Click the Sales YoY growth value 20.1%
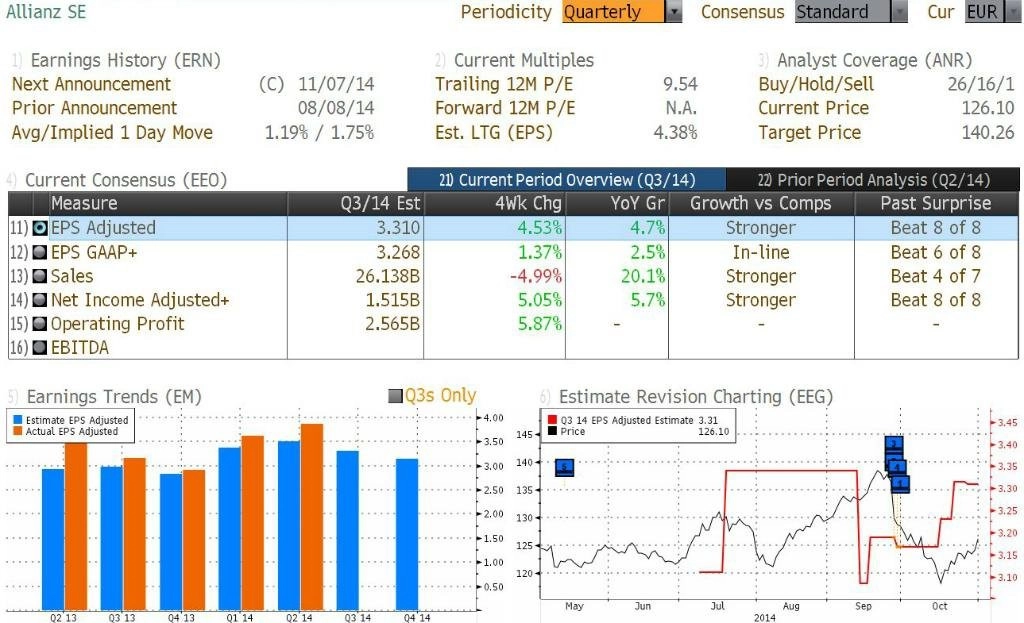The height and width of the screenshot is (623, 1024). click(643, 276)
